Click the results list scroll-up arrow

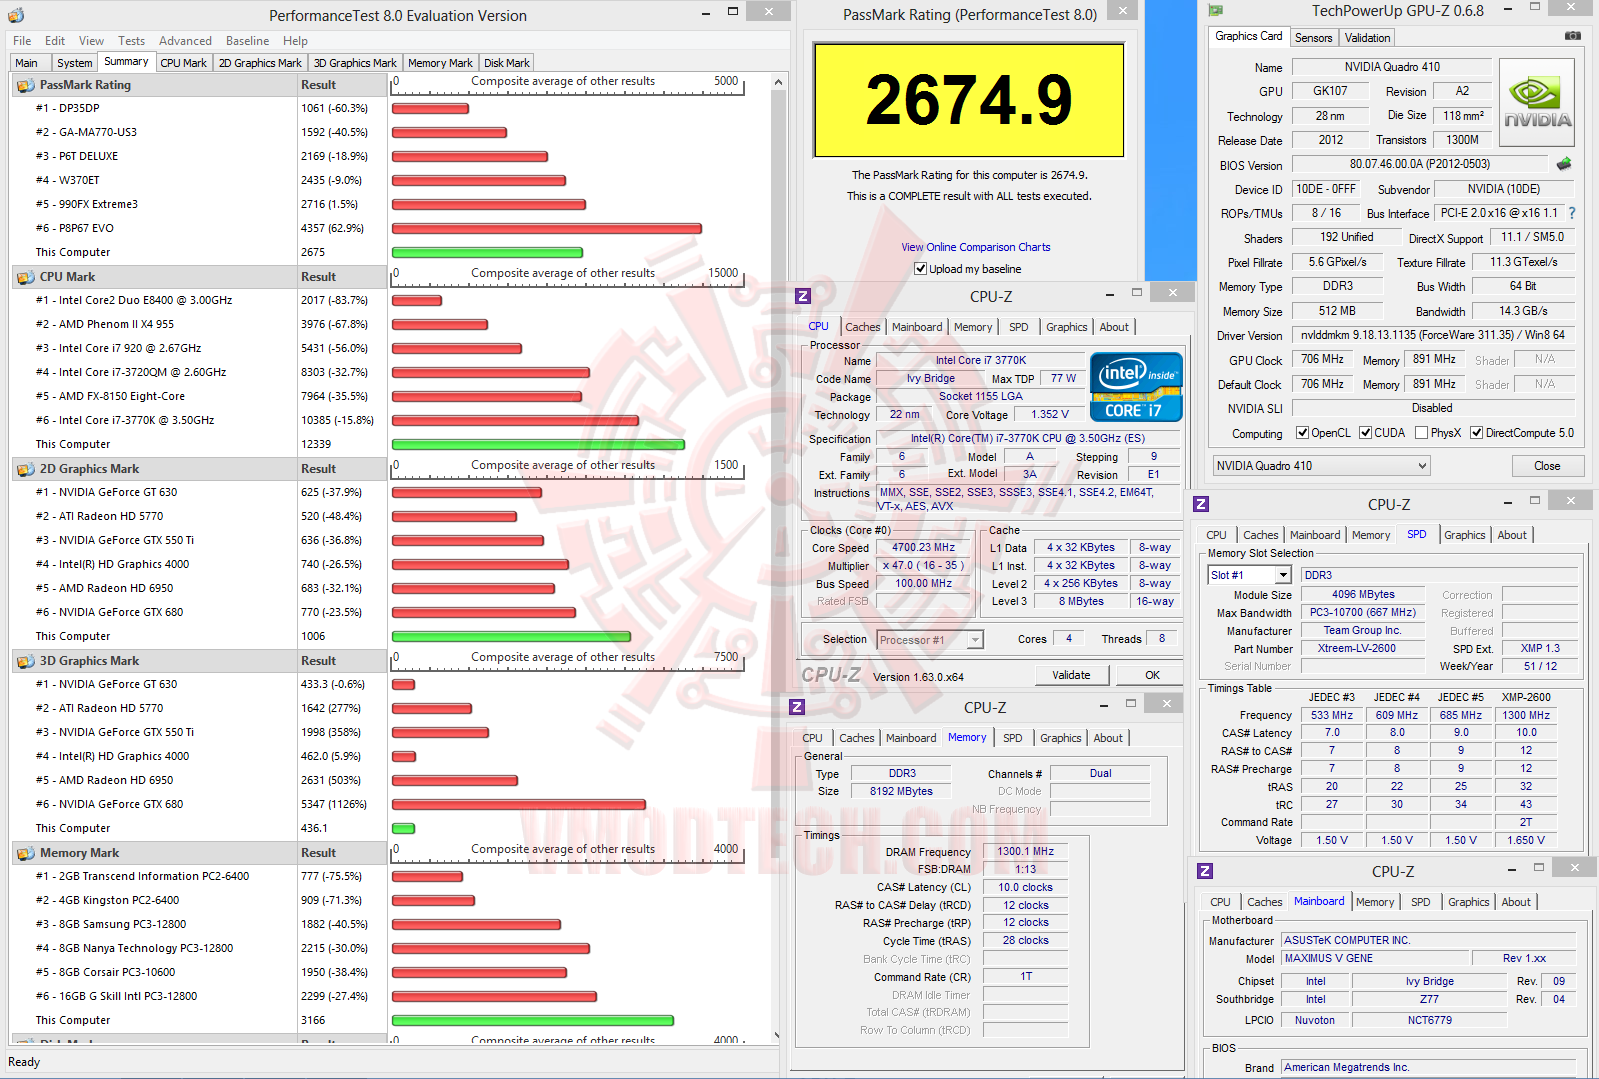pos(778,82)
